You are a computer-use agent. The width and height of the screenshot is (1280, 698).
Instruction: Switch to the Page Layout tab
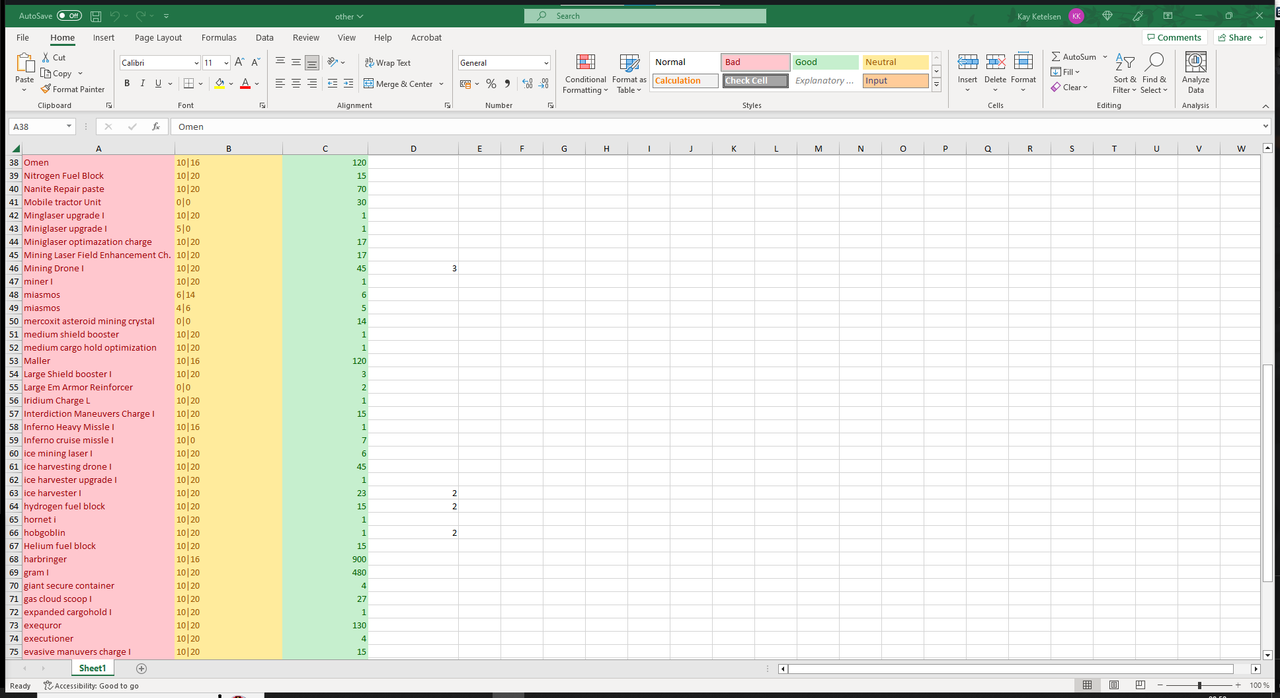point(158,38)
